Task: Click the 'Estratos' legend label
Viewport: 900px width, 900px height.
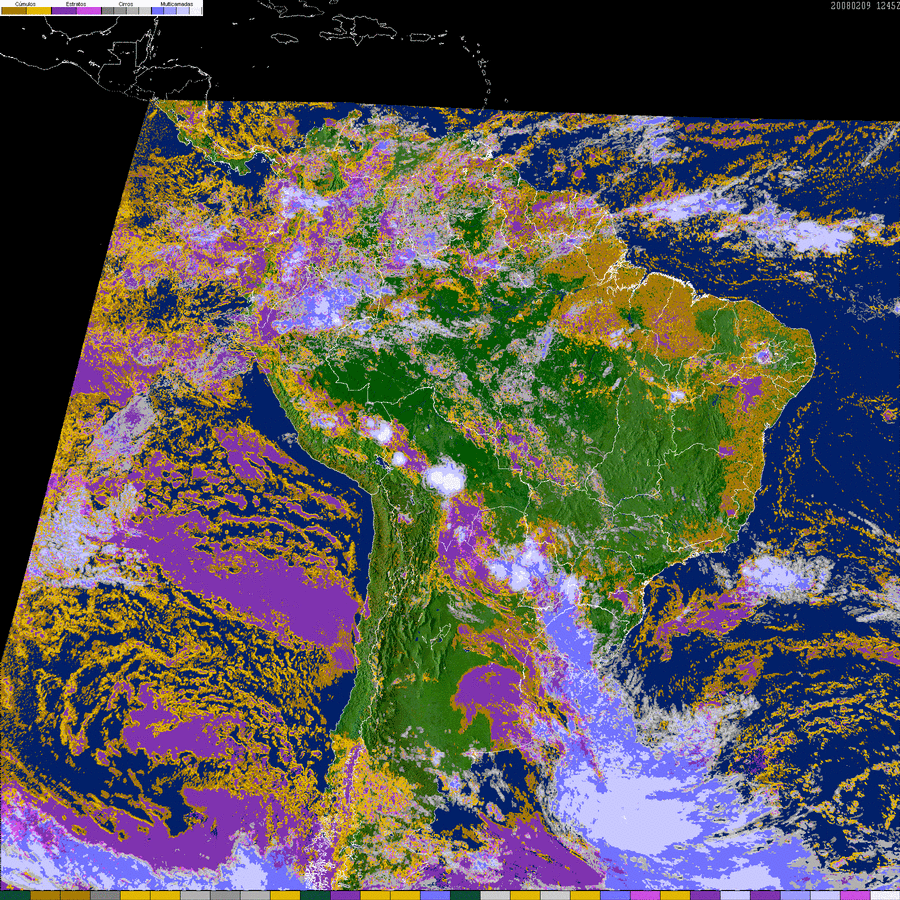Action: pos(76,4)
